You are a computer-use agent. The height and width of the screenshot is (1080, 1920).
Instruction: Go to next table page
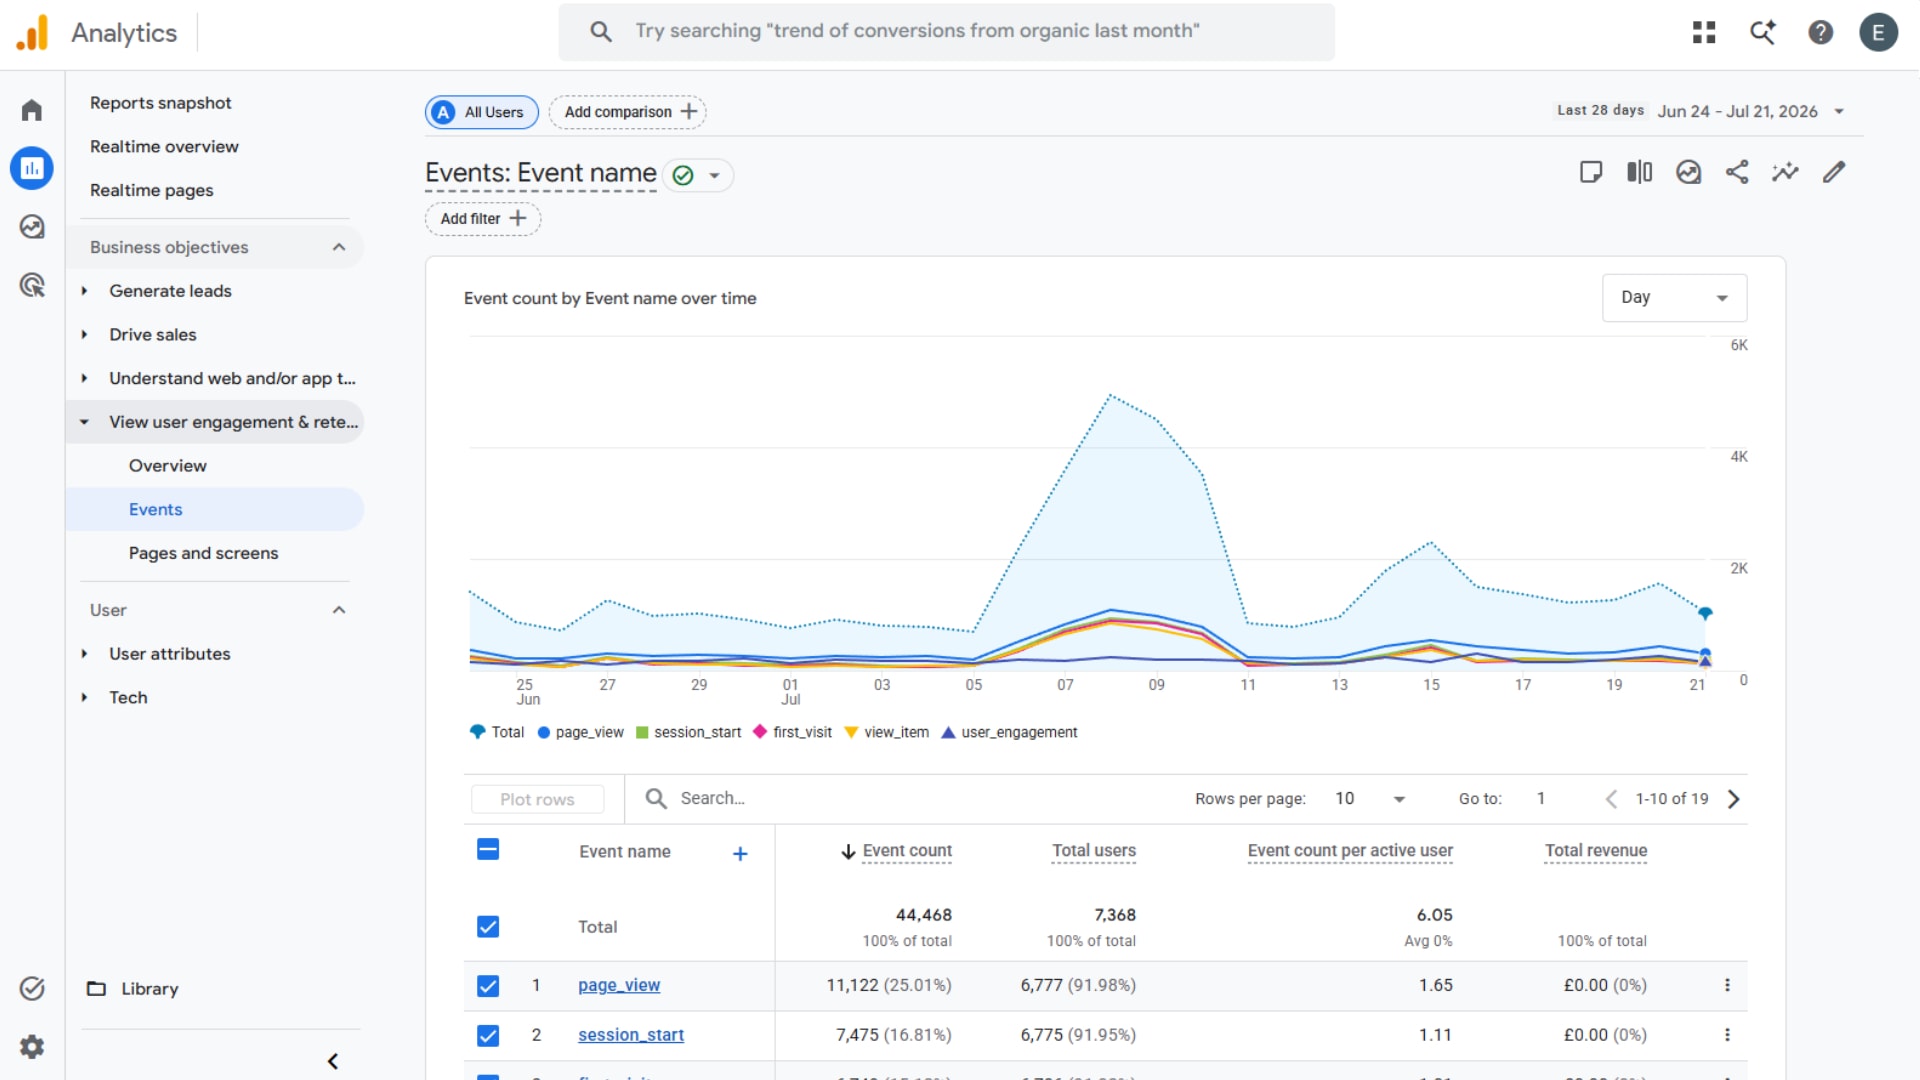coord(1734,799)
